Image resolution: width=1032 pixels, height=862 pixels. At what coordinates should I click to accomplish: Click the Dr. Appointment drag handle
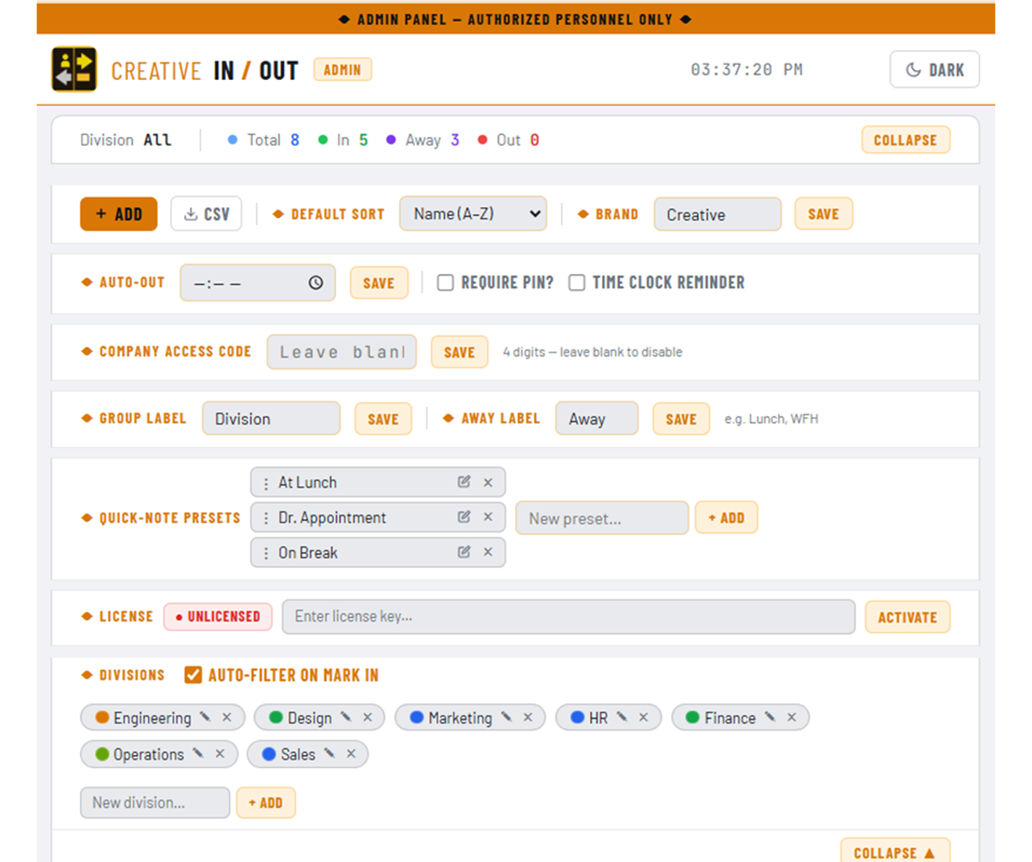coord(265,518)
